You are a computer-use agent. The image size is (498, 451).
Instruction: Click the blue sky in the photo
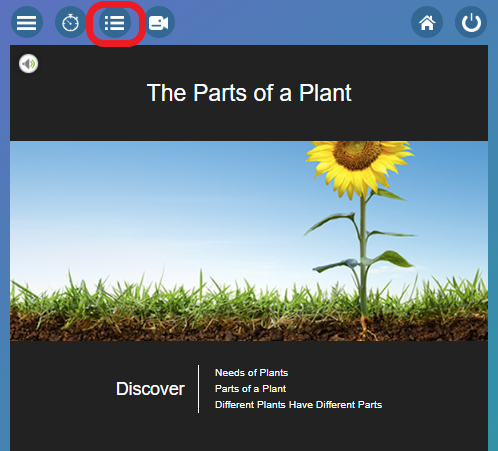tap(150, 200)
